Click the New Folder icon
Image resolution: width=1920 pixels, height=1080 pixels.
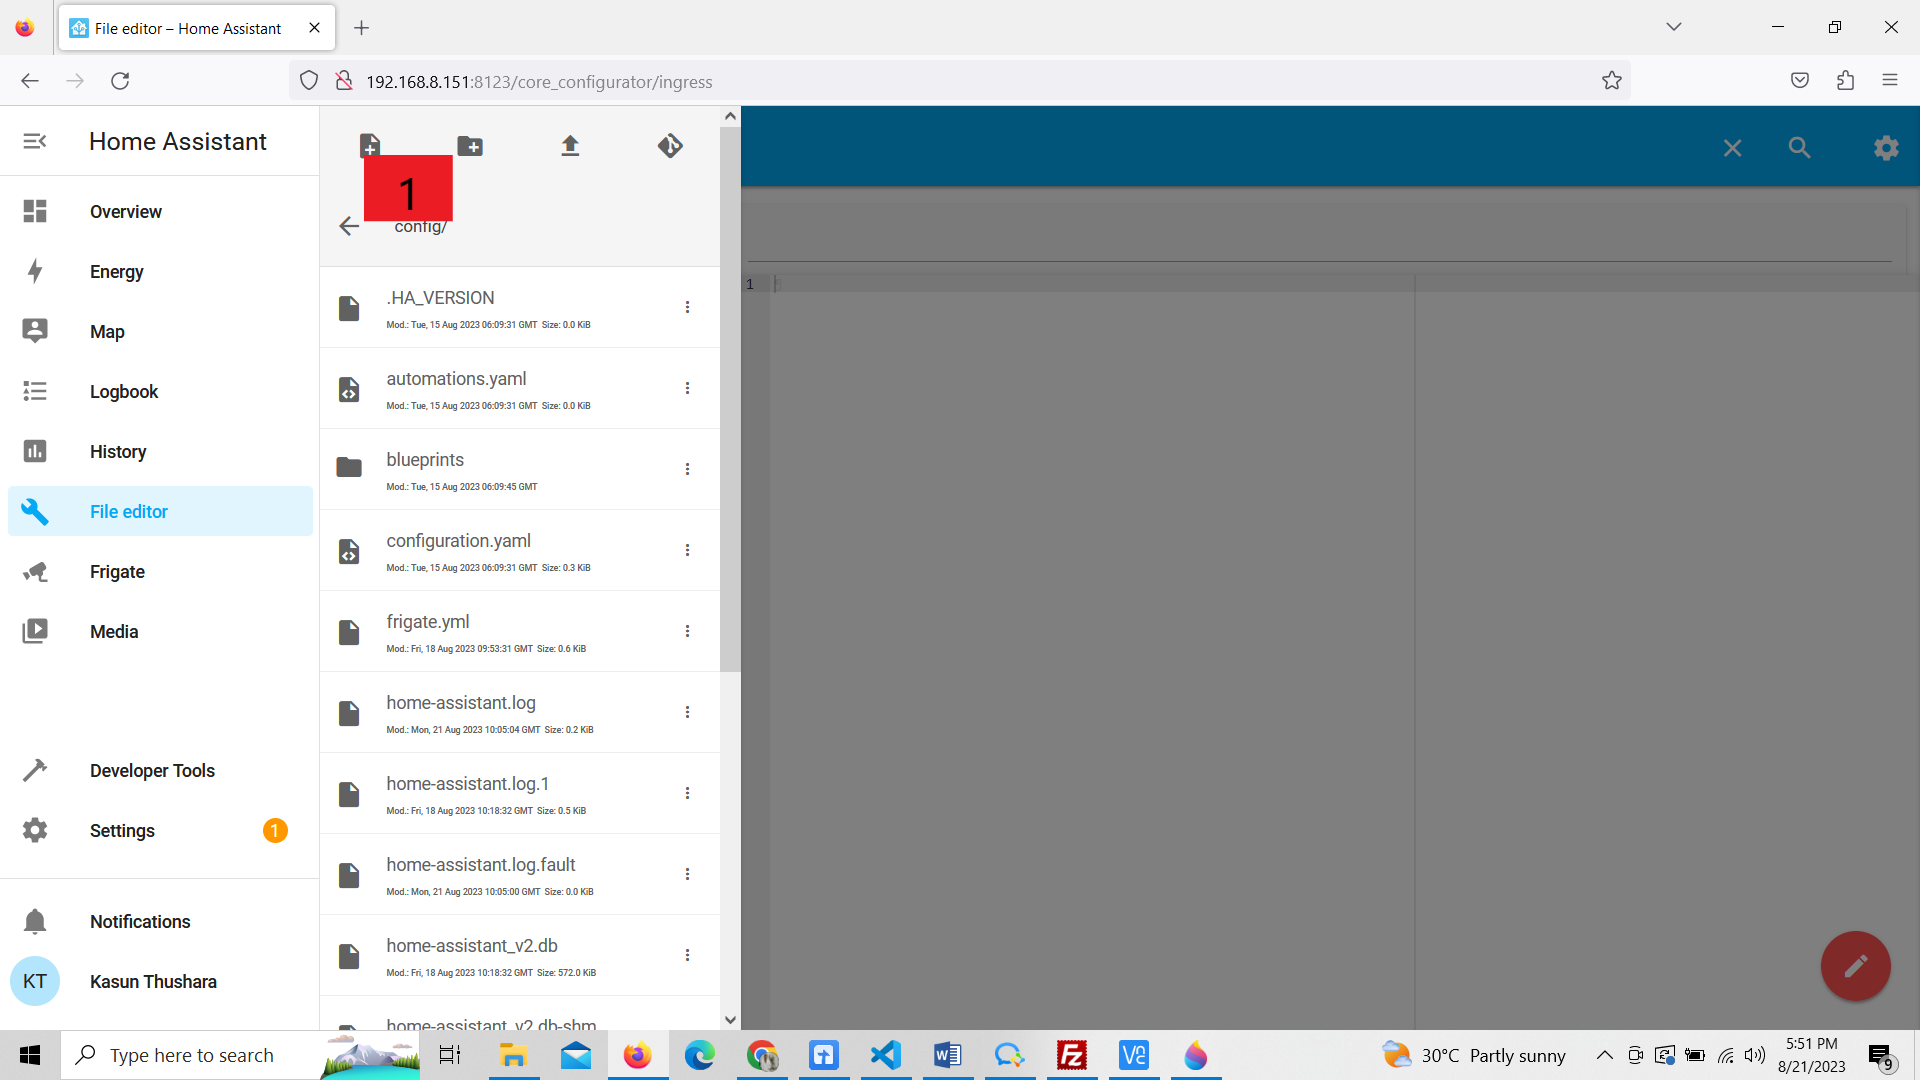tap(470, 146)
